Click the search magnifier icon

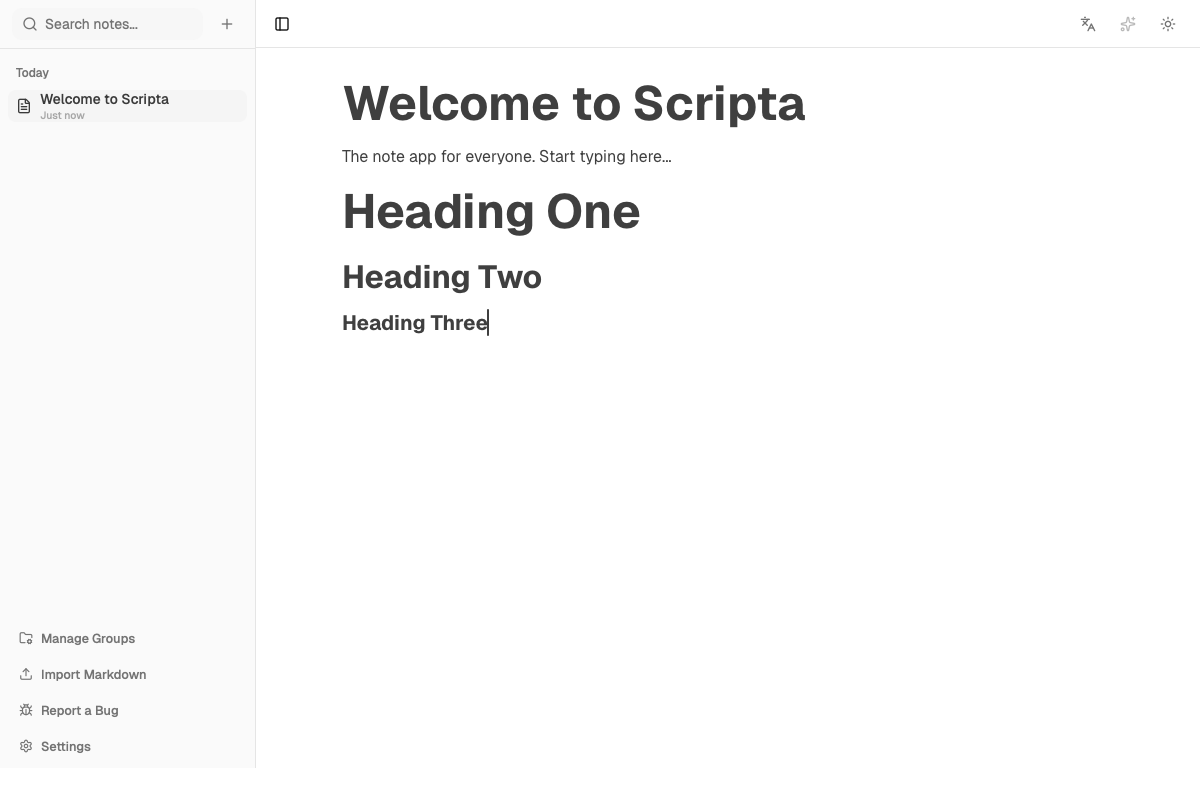pos(30,23)
